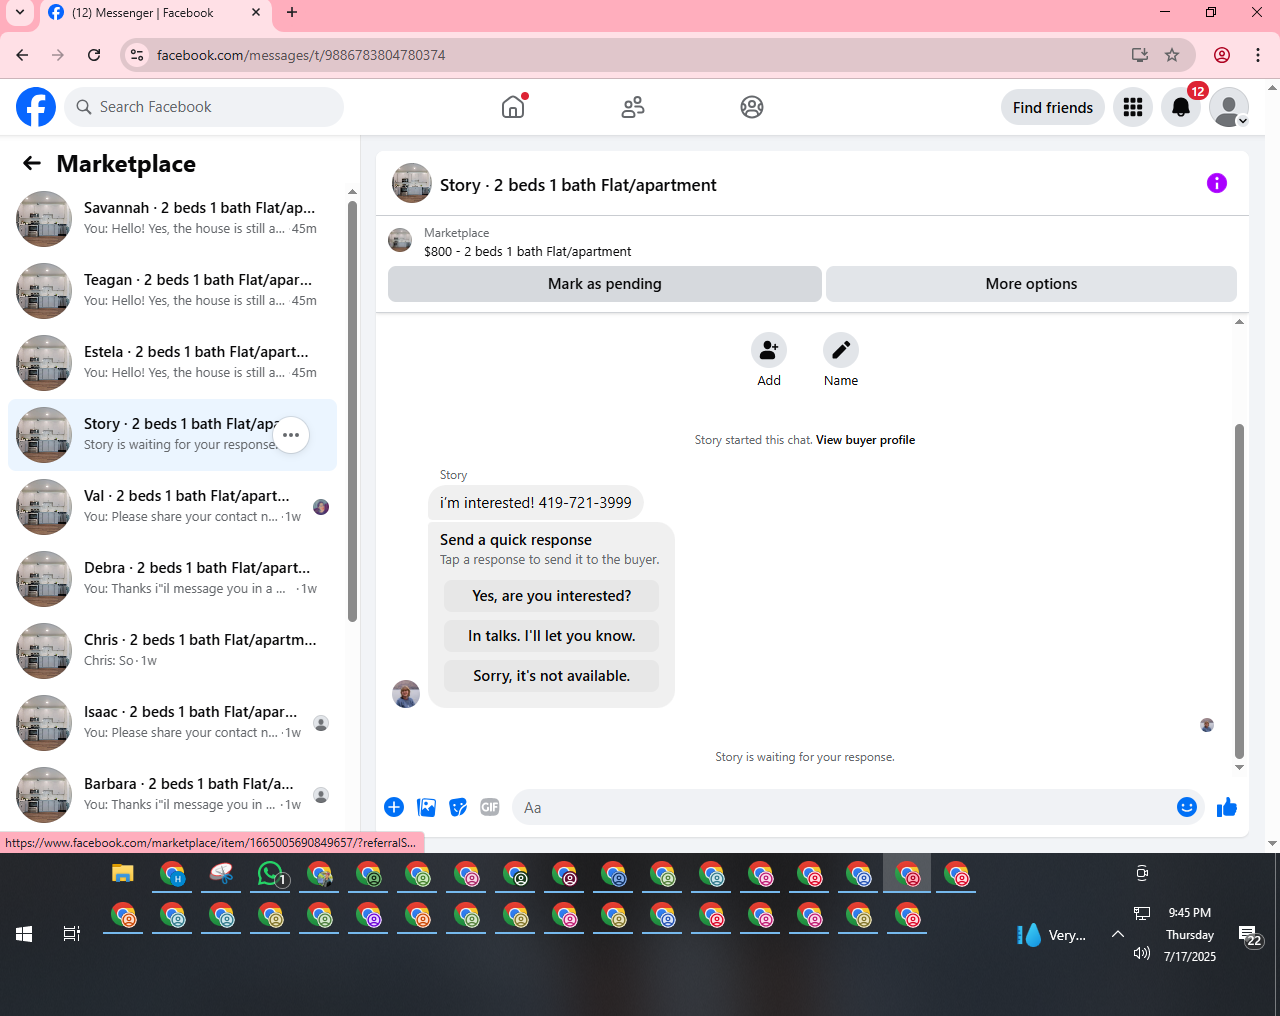Viewport: 1280px width, 1016px height.
Task: Click the conversation list scrollbar
Action: (x=352, y=410)
